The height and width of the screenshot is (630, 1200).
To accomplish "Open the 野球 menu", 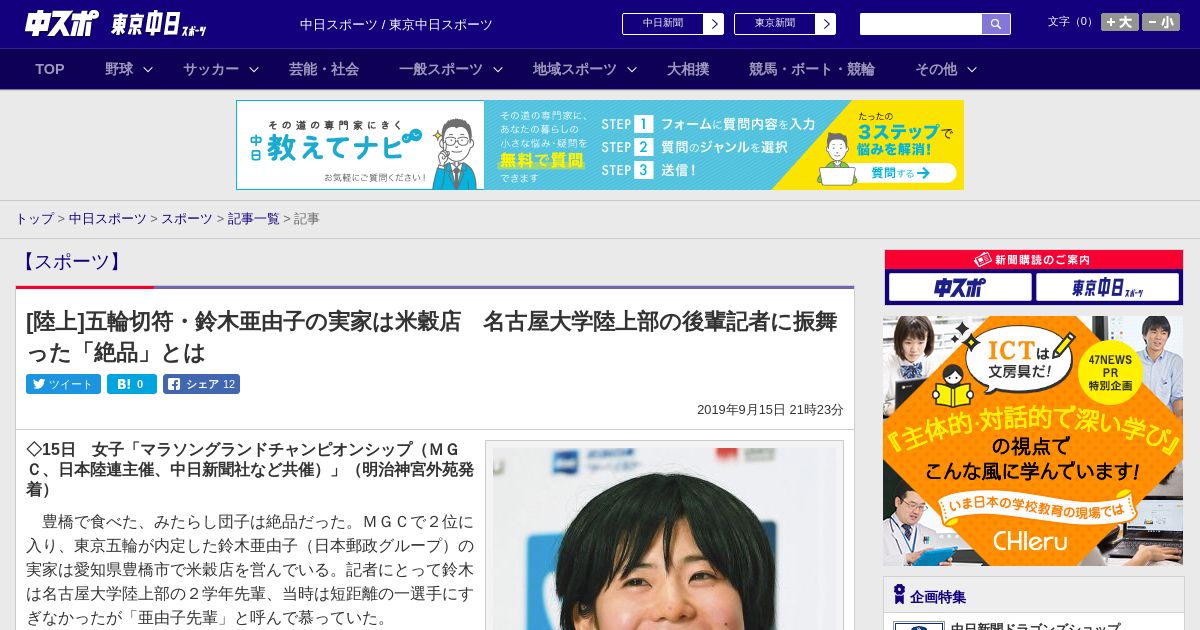I will 119,69.
